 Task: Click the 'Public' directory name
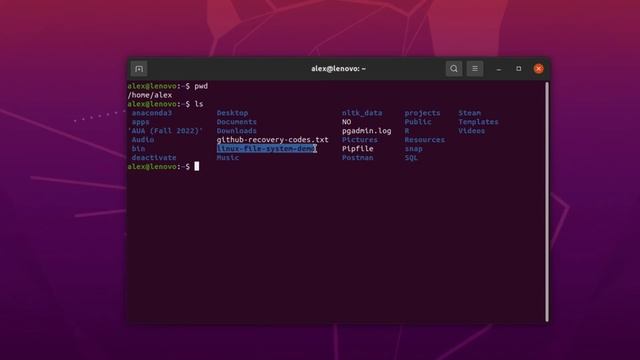tap(418, 122)
